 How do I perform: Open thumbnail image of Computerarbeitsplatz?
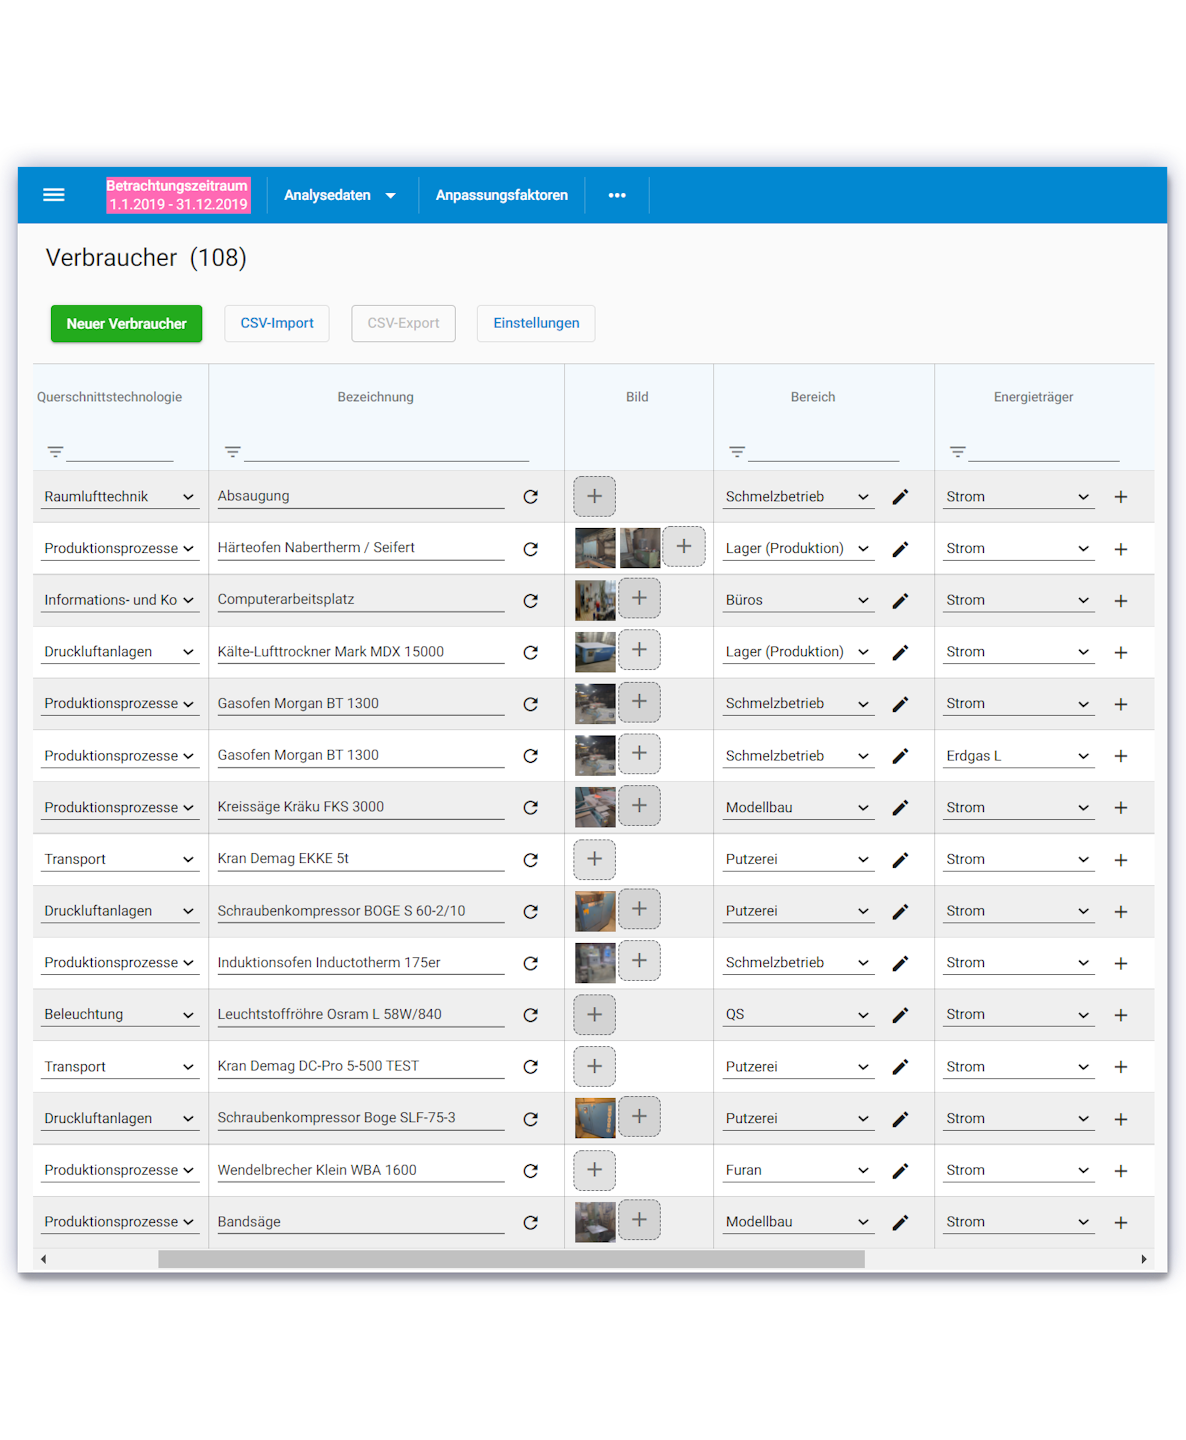point(595,600)
